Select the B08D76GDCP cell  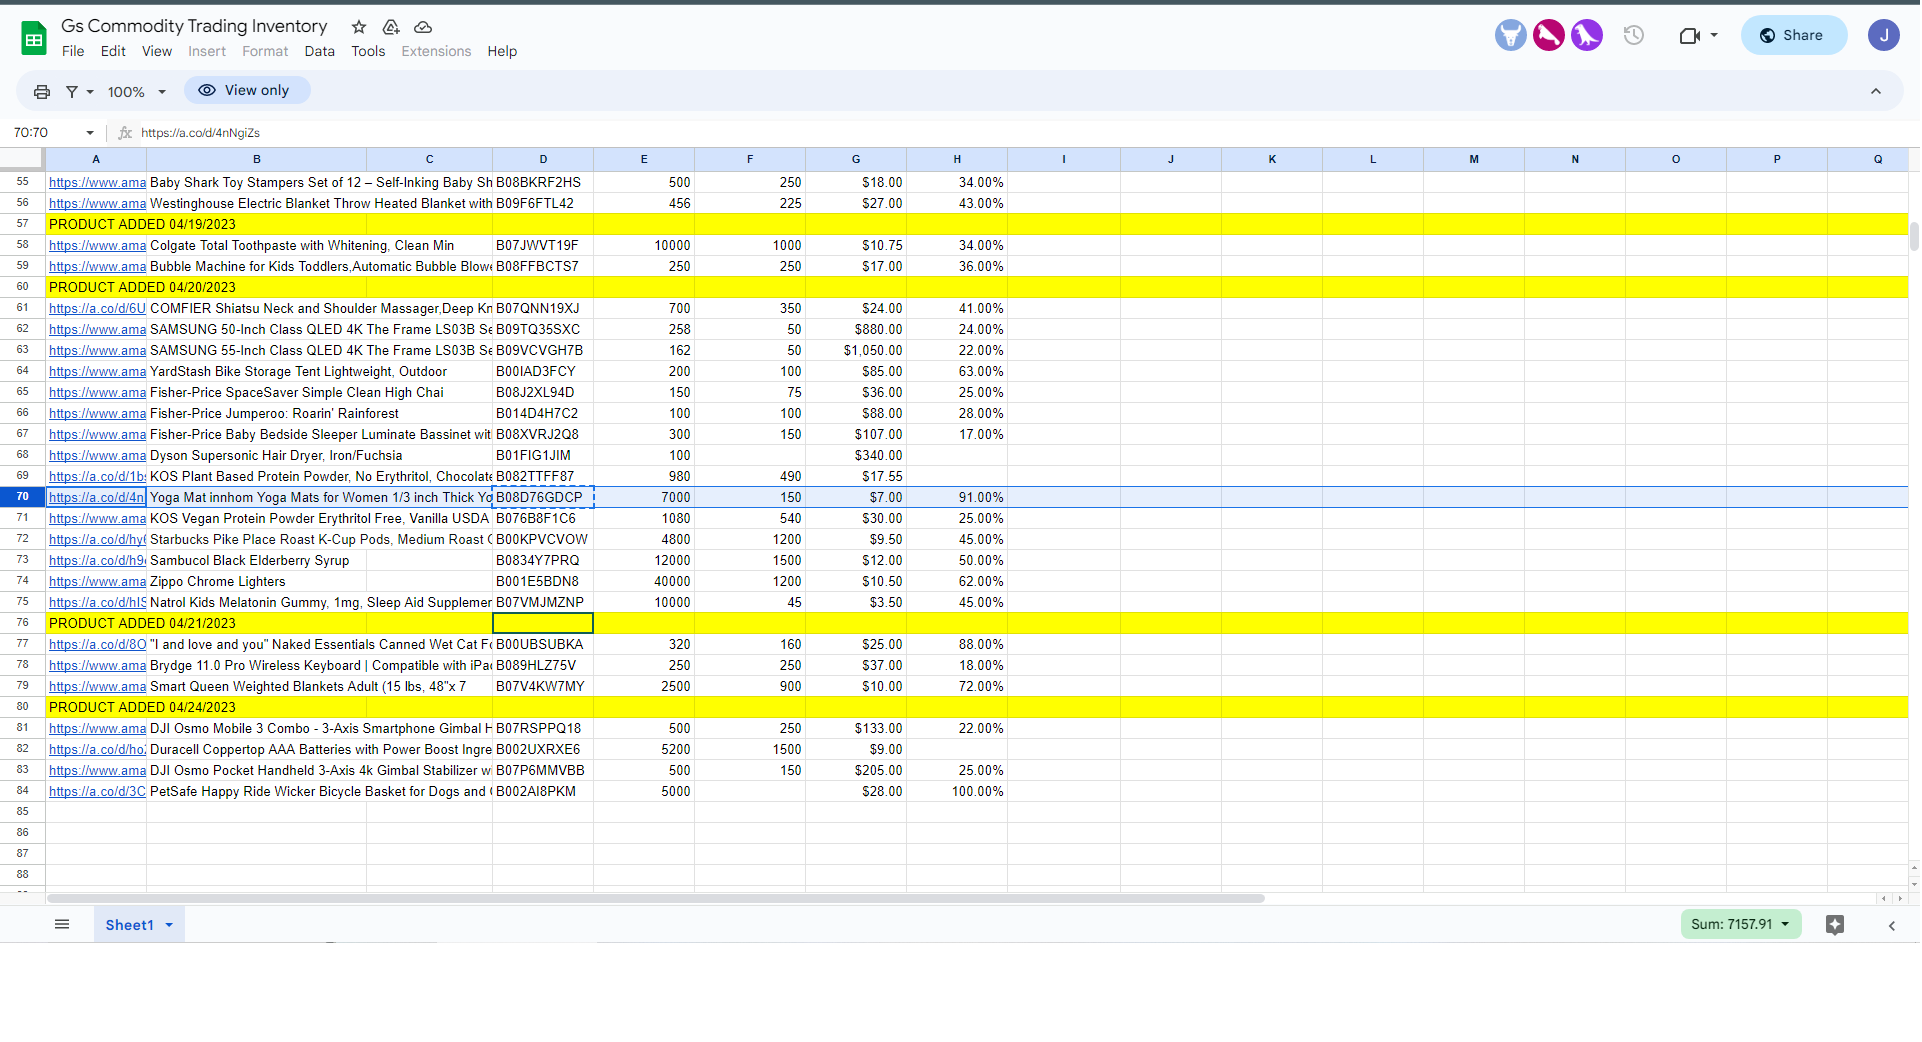(543, 498)
